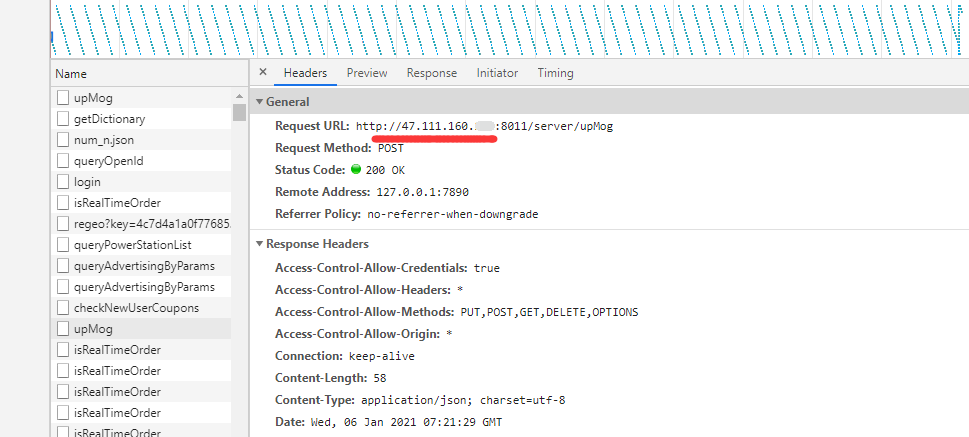969x437 pixels.
Task: Click the Request URL label
Action: point(312,126)
